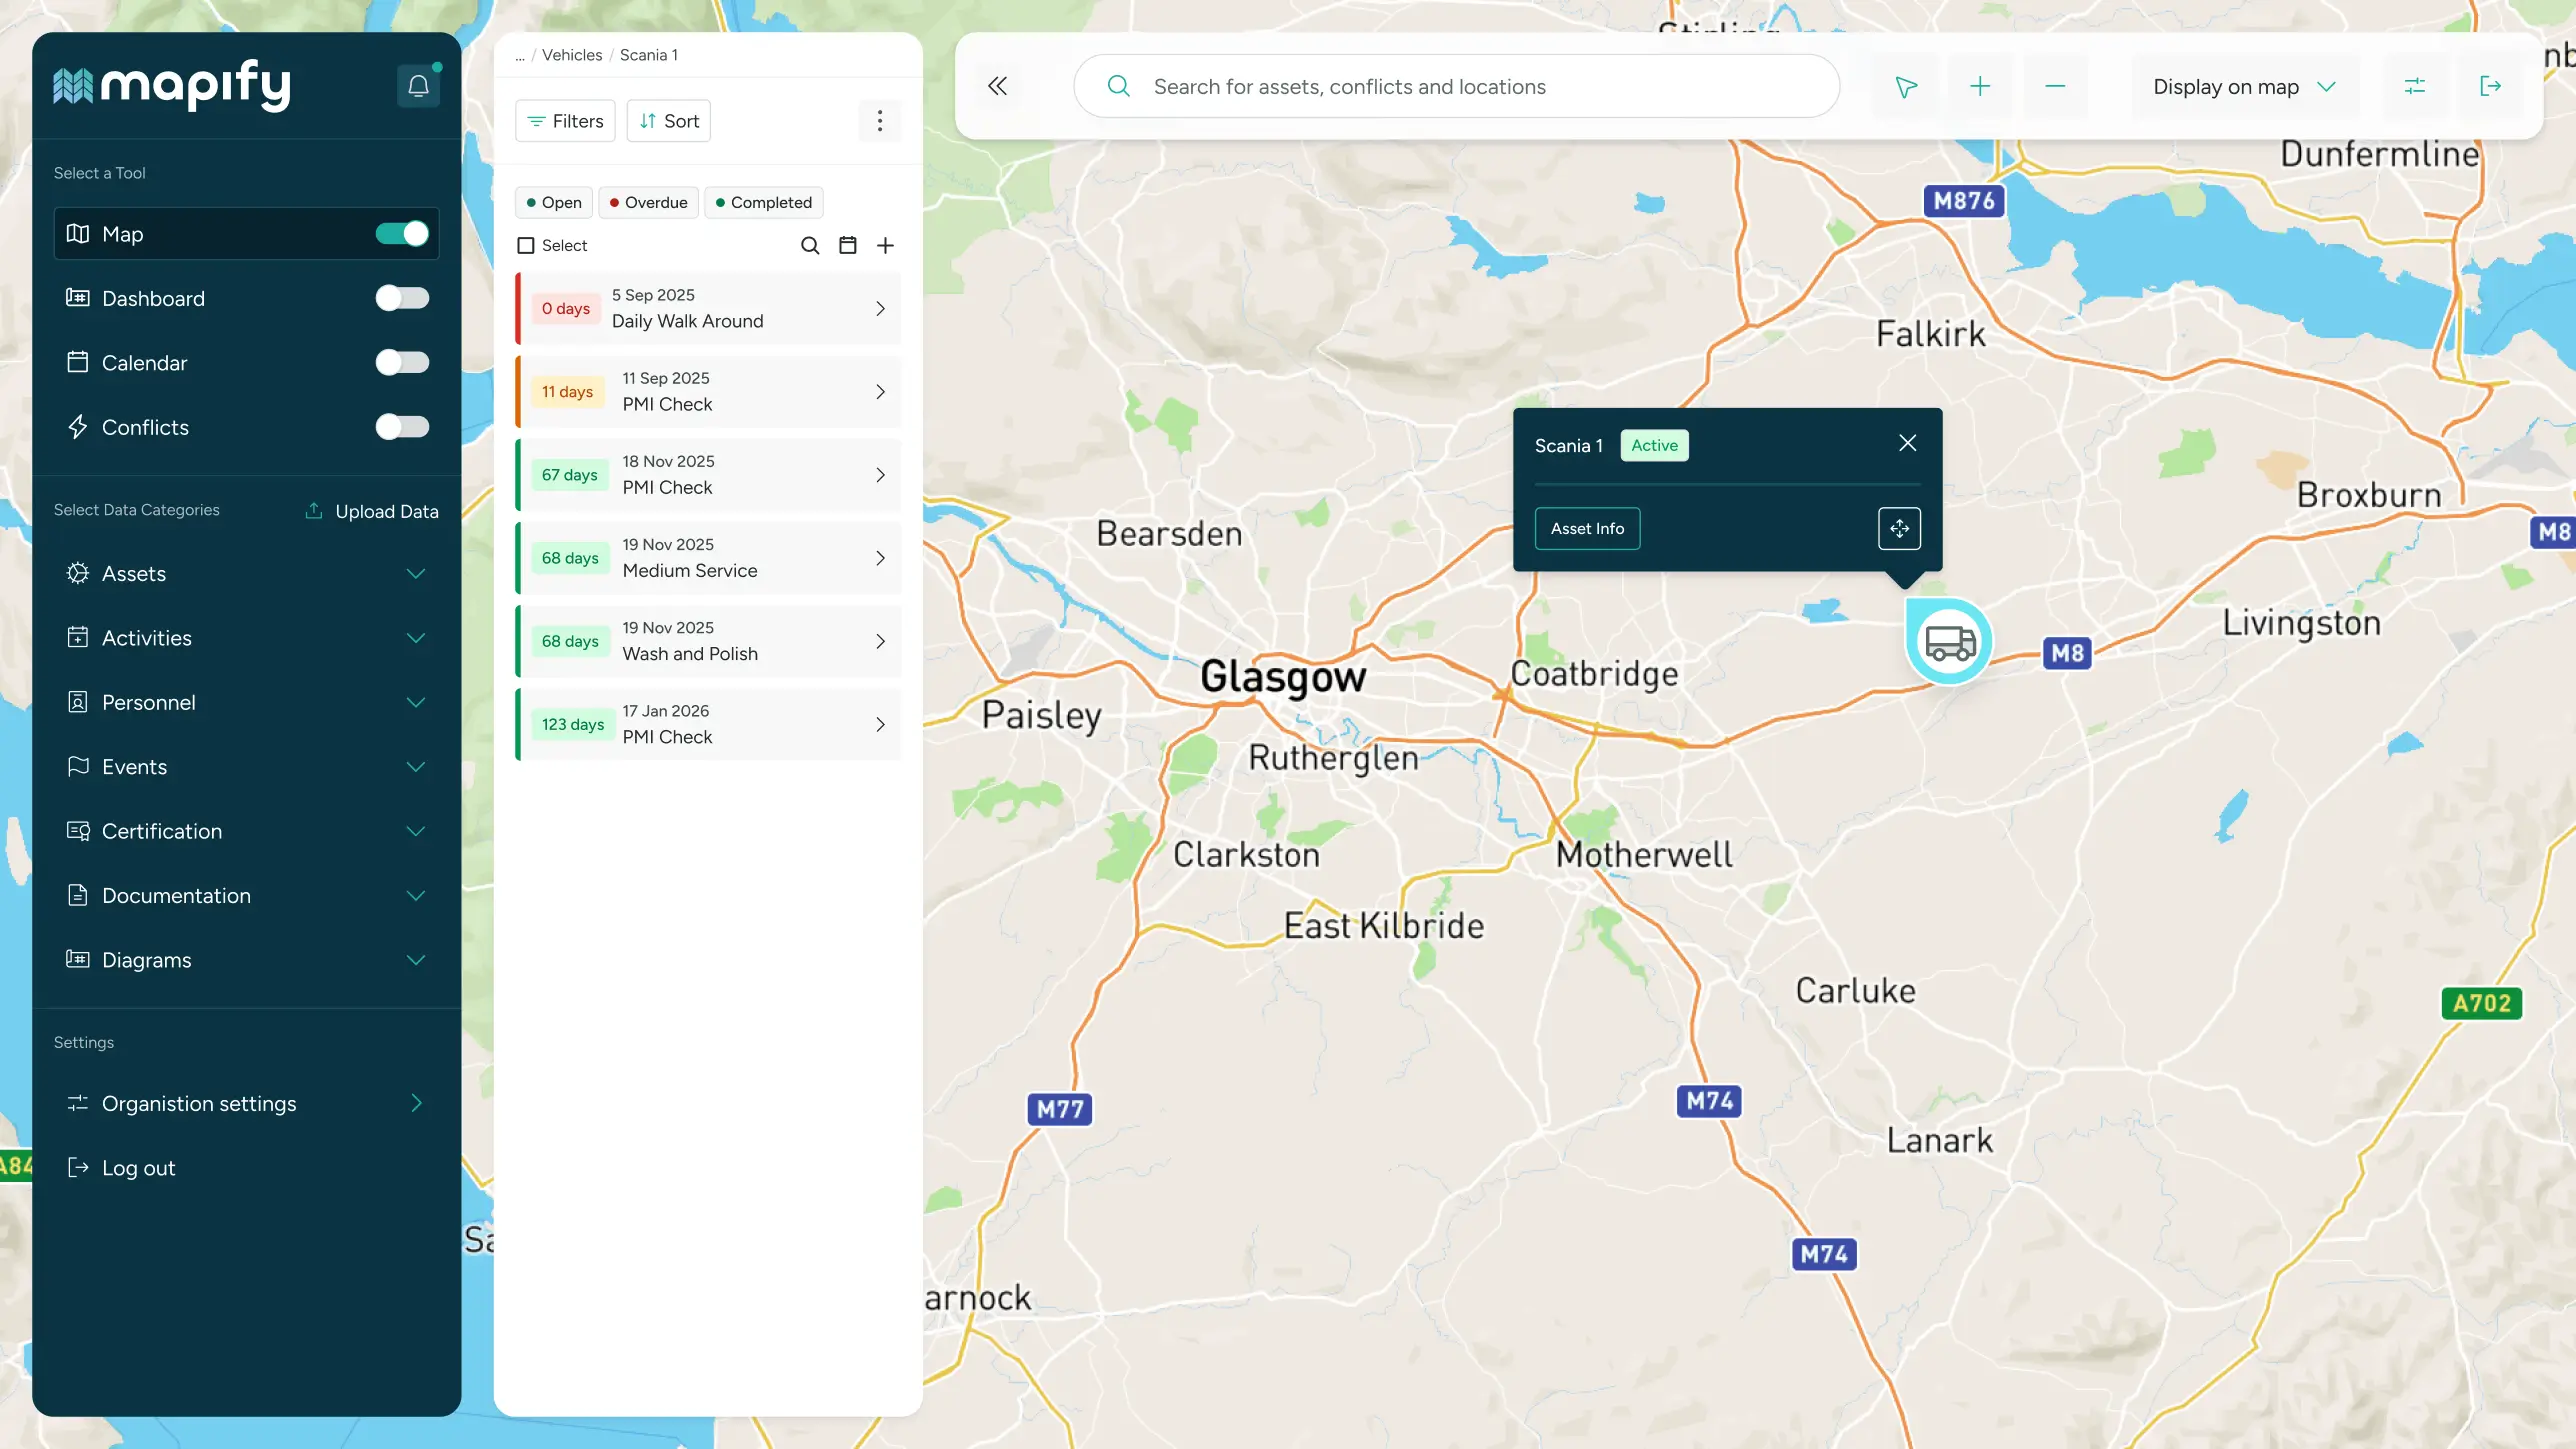Open the notification bell
2576x1449 pixels.
(x=418, y=86)
